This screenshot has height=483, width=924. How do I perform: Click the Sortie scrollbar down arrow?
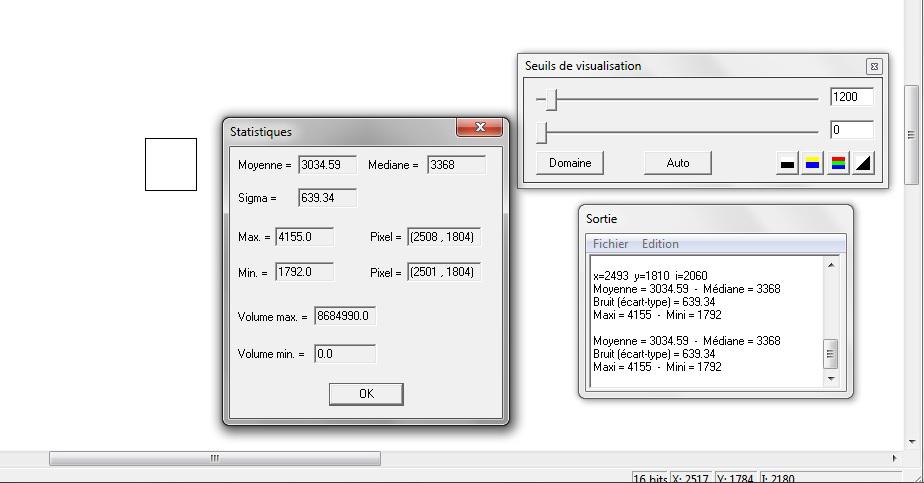coord(831,379)
